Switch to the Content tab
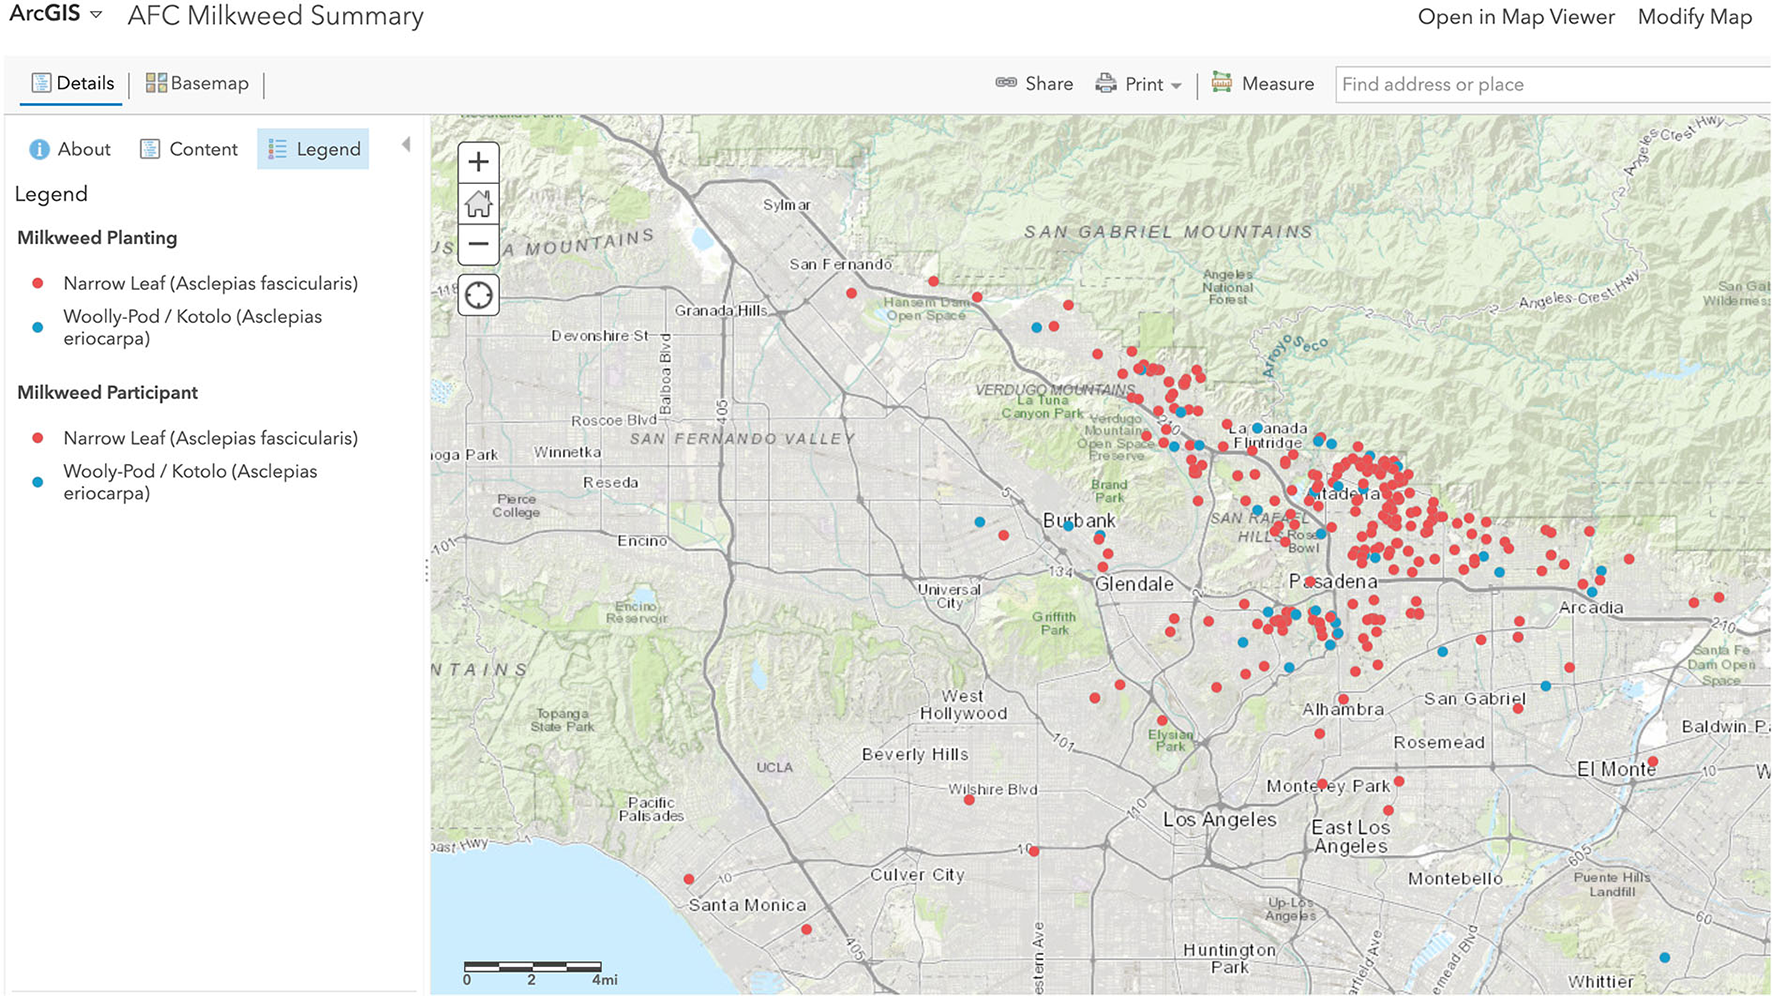Image resolution: width=1772 pixels, height=996 pixels. click(x=189, y=149)
